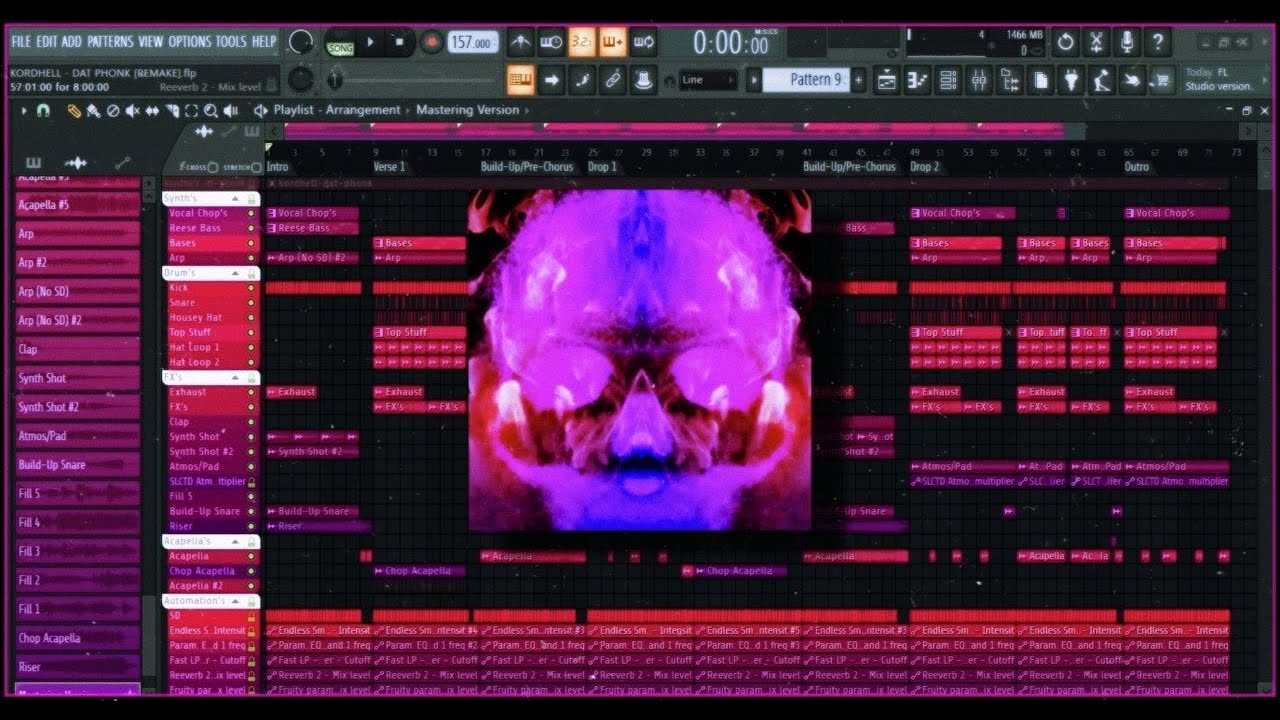
Task: Open the Browser view icon
Action: [1010, 80]
